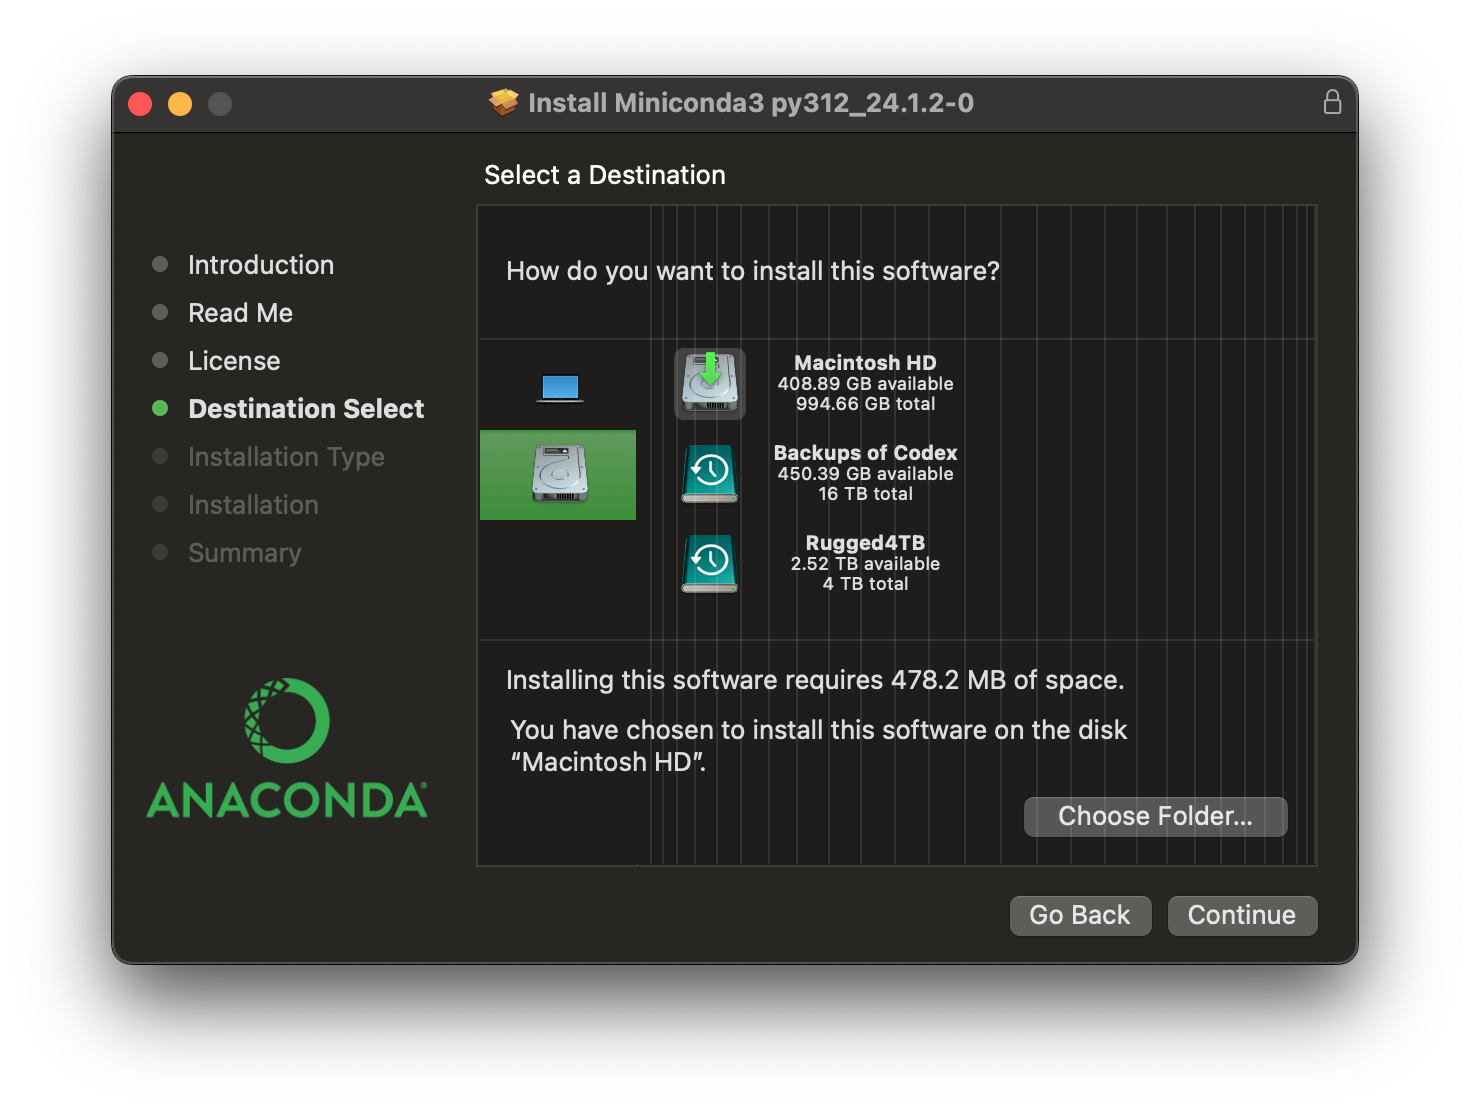
Task: Select the Destination Select step
Action: pyautogui.click(x=306, y=409)
